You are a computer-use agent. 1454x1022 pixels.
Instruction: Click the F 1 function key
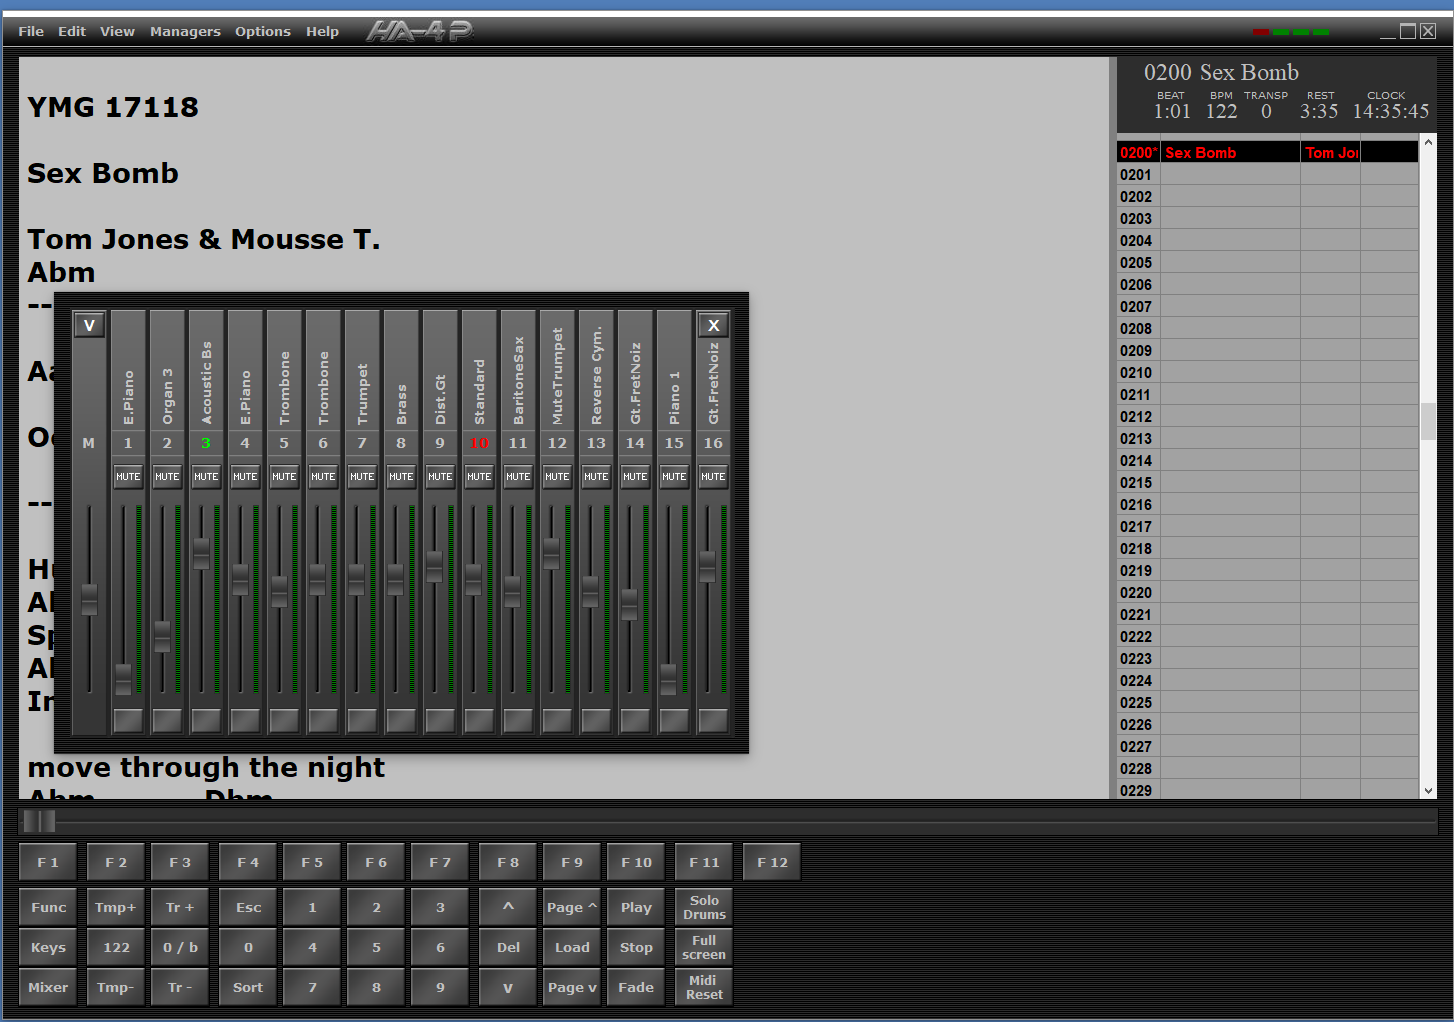click(x=48, y=862)
